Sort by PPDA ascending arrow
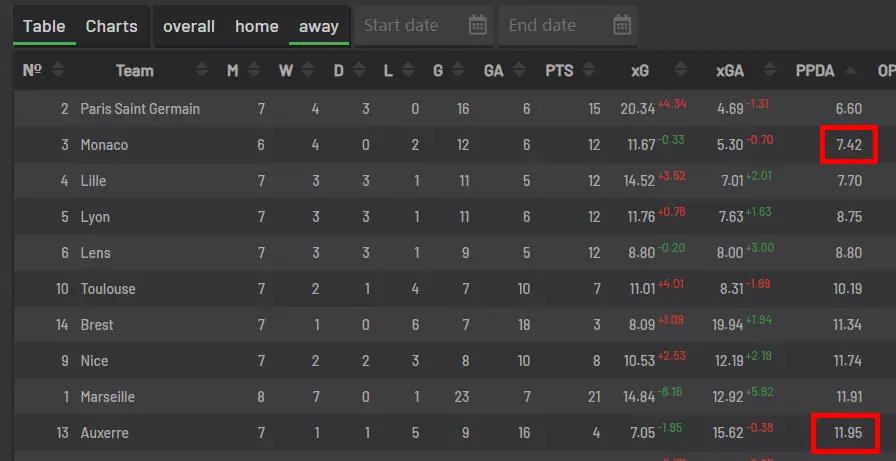Image resolution: width=896 pixels, height=461 pixels. coord(850,70)
